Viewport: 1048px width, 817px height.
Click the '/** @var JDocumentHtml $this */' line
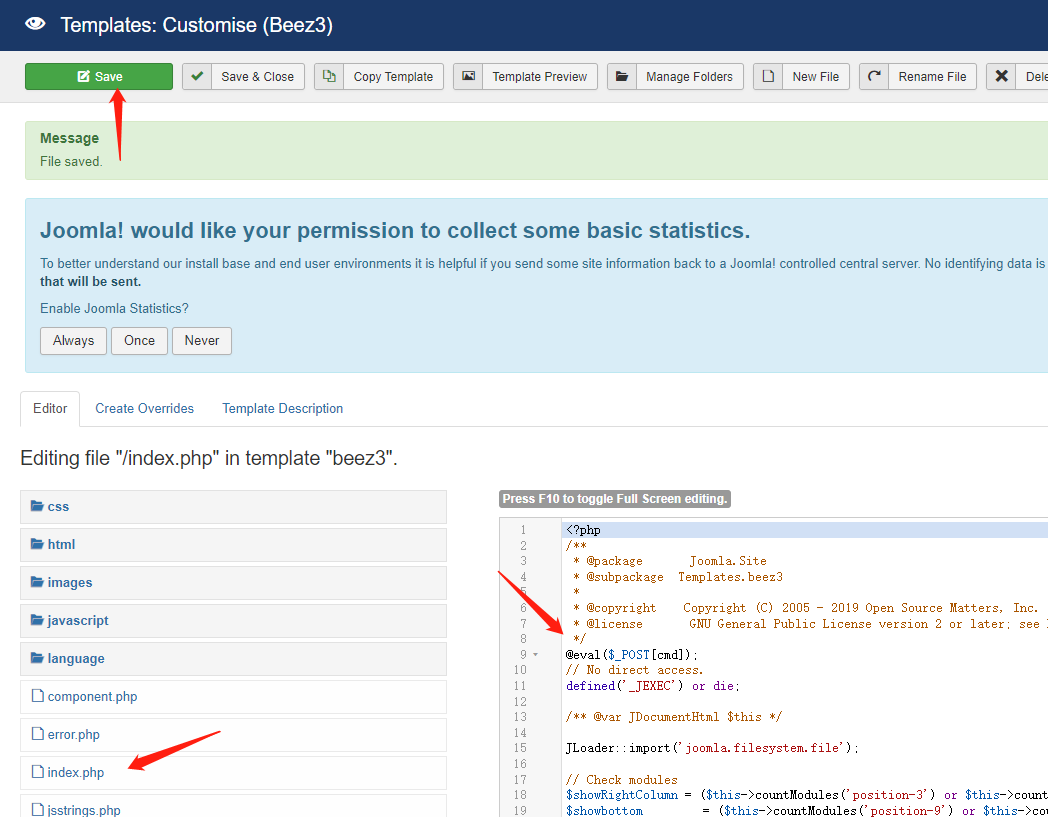(x=674, y=717)
